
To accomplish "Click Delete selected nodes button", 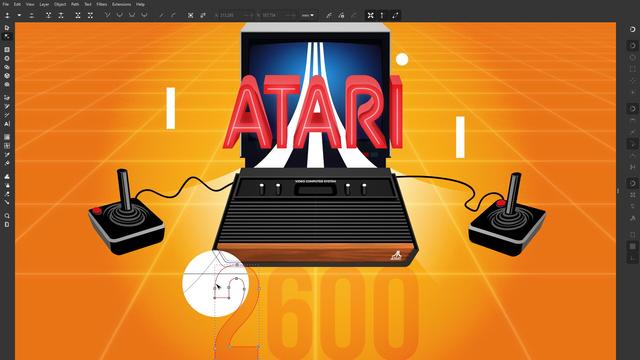I will coord(31,16).
